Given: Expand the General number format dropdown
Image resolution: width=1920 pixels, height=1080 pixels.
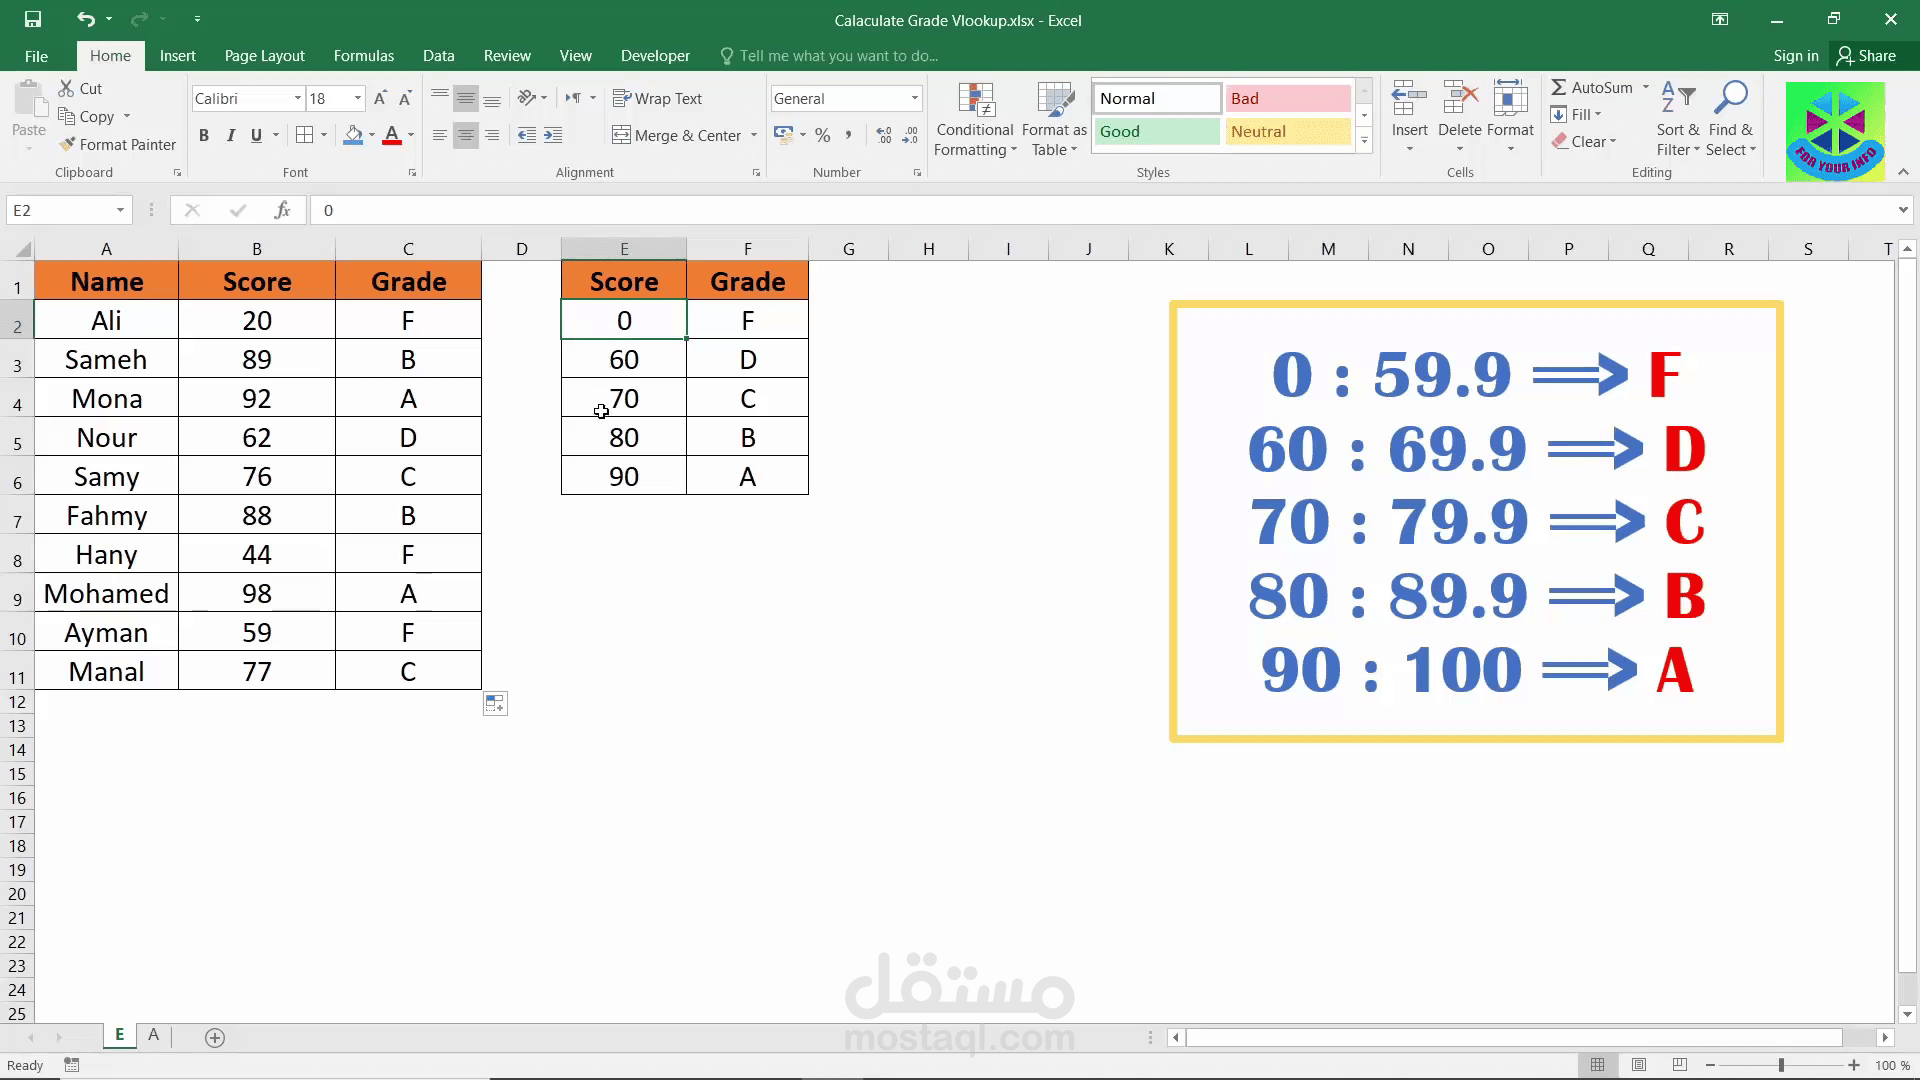Looking at the screenshot, I should (914, 98).
